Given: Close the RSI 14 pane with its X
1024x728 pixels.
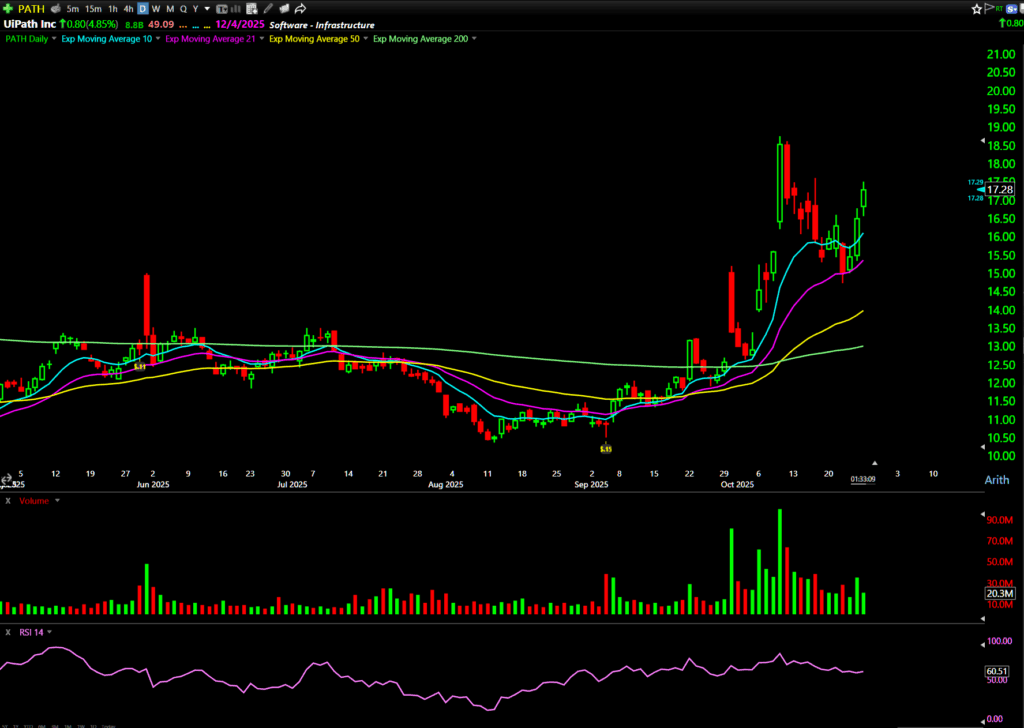Looking at the screenshot, I should (8, 632).
